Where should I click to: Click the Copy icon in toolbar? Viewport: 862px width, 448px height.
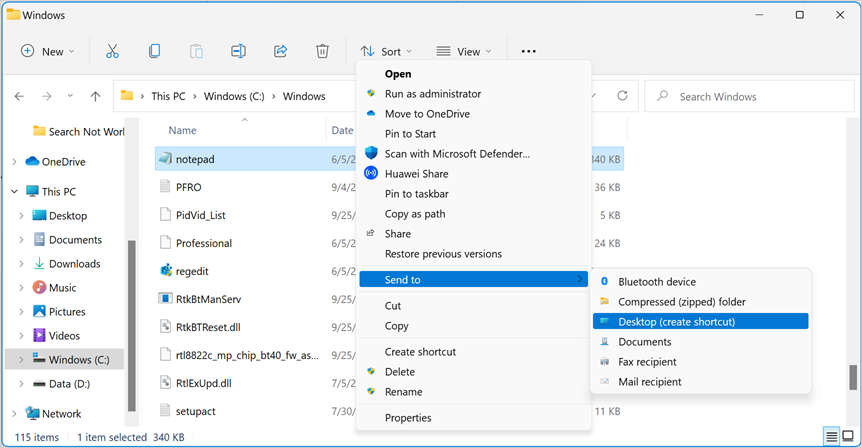pyautogui.click(x=154, y=51)
